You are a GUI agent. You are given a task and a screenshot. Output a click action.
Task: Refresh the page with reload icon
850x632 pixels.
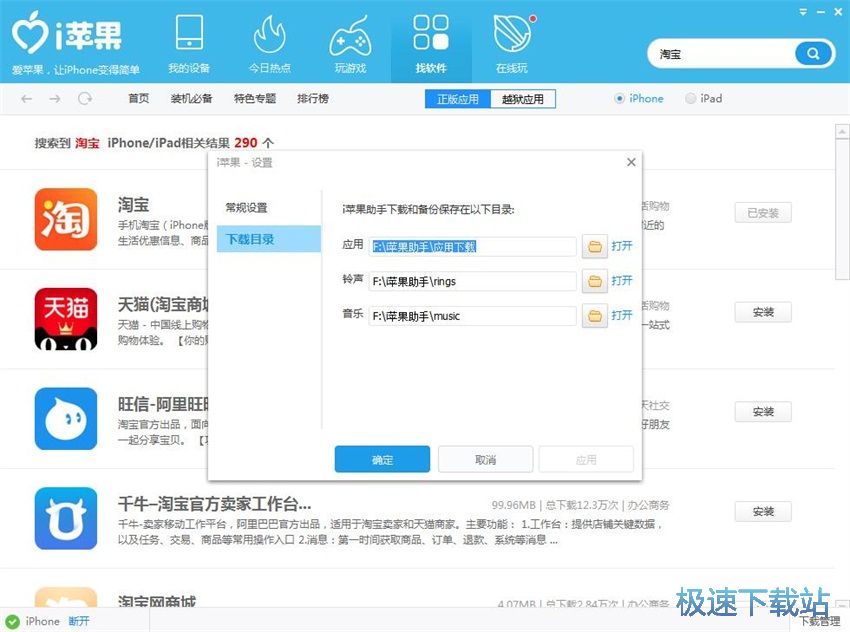pos(85,99)
